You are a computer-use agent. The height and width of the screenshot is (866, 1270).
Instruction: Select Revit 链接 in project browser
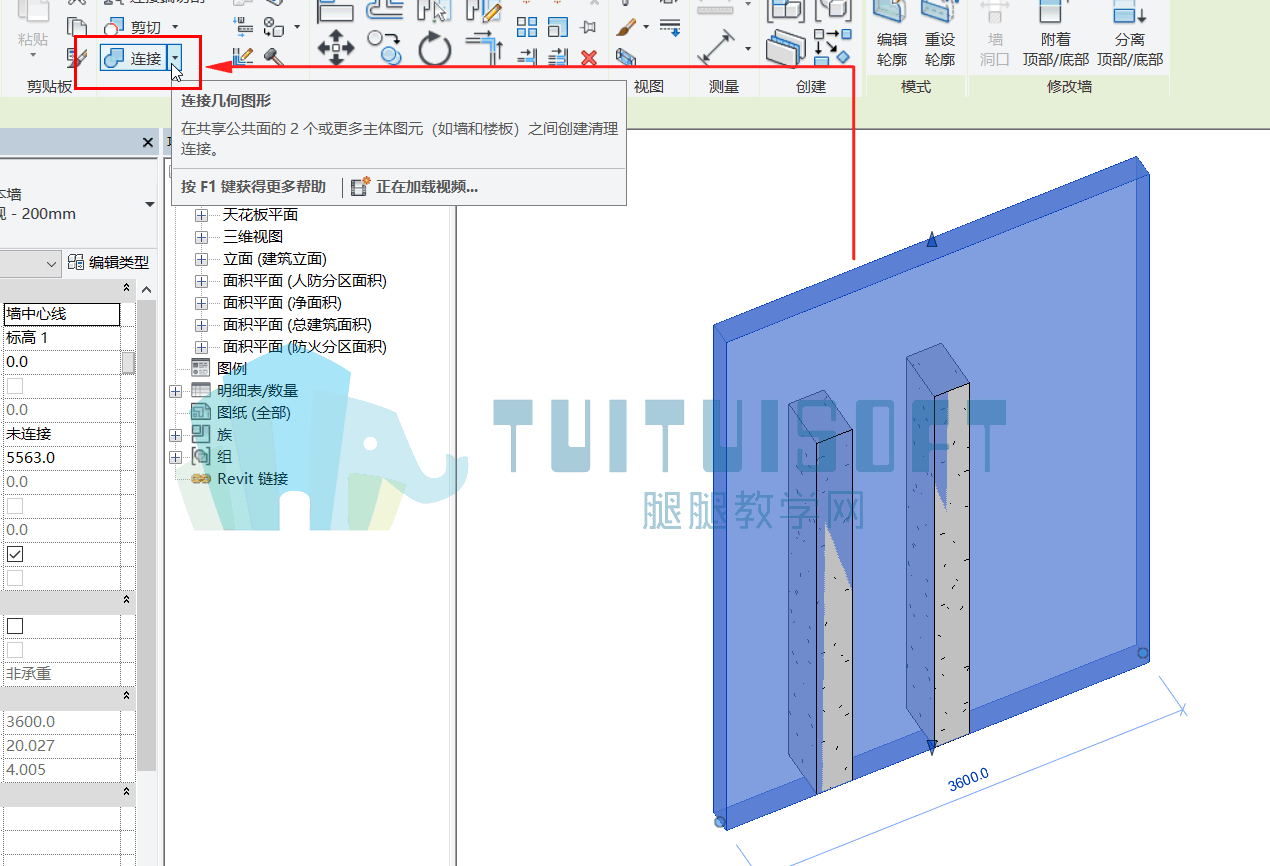pos(253,479)
